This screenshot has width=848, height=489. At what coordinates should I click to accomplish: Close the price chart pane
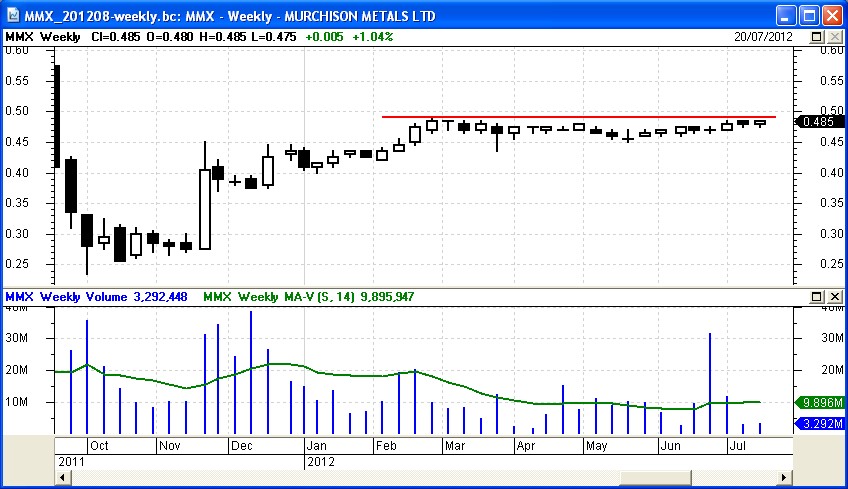pyautogui.click(x=835, y=37)
